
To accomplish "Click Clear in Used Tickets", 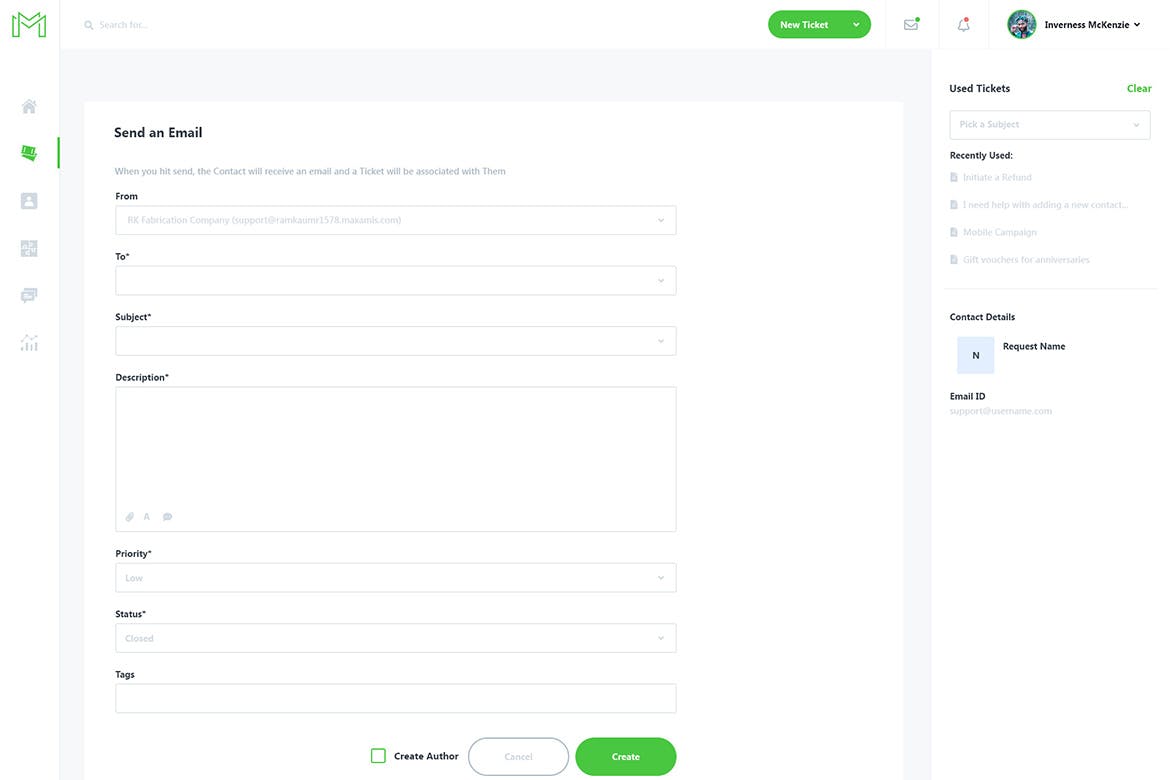I will (1139, 88).
